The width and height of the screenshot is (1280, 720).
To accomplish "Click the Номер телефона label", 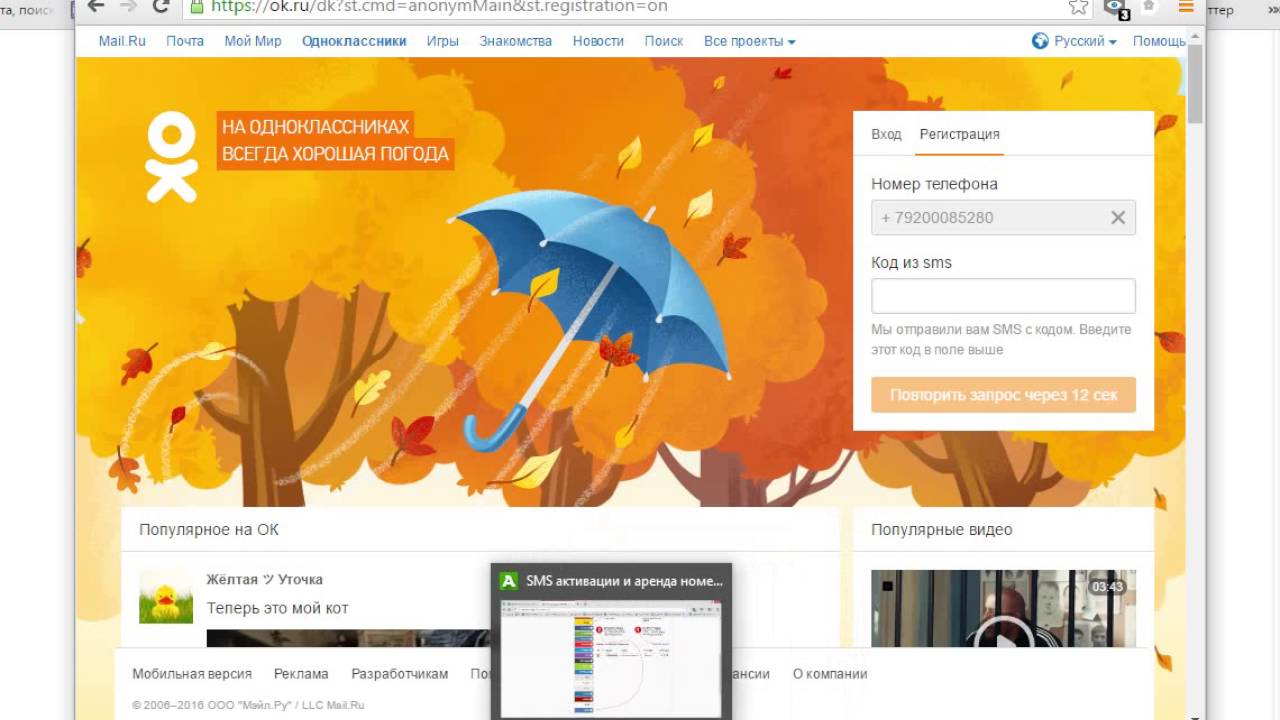I will coord(934,184).
